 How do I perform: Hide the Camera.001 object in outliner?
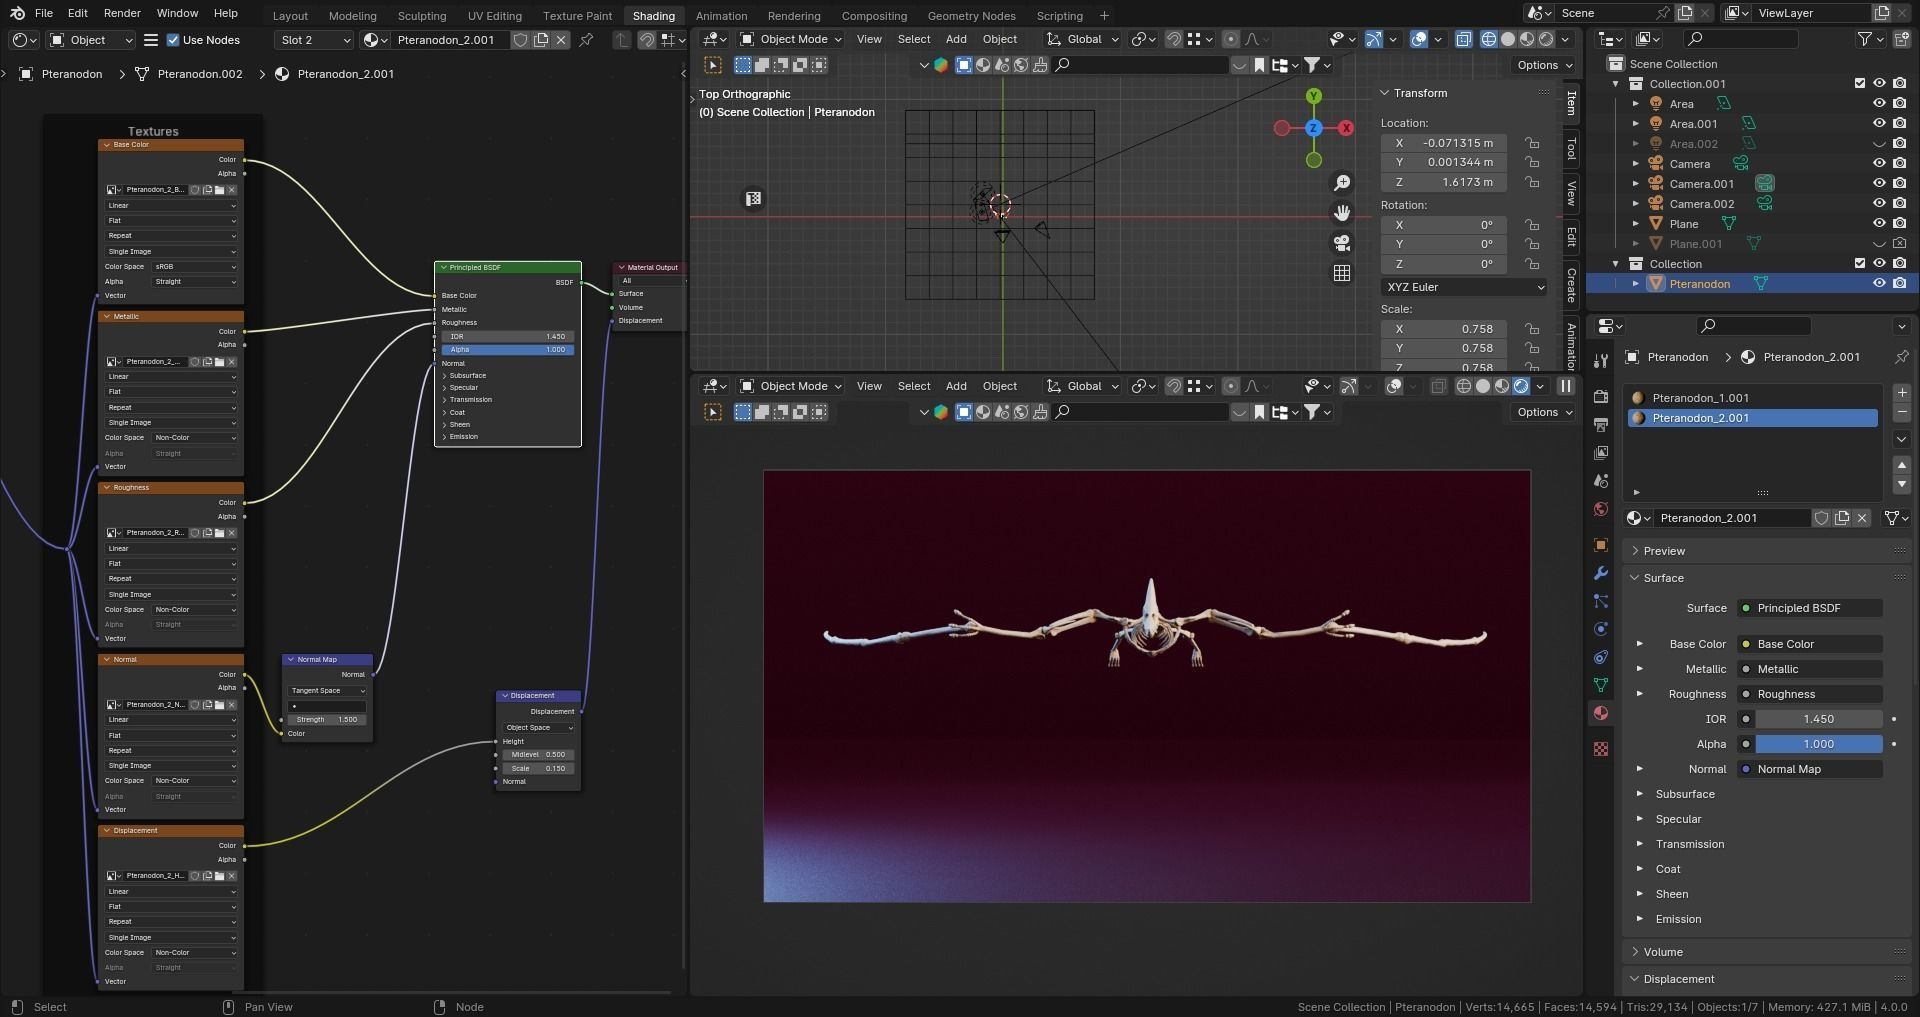[x=1879, y=184]
